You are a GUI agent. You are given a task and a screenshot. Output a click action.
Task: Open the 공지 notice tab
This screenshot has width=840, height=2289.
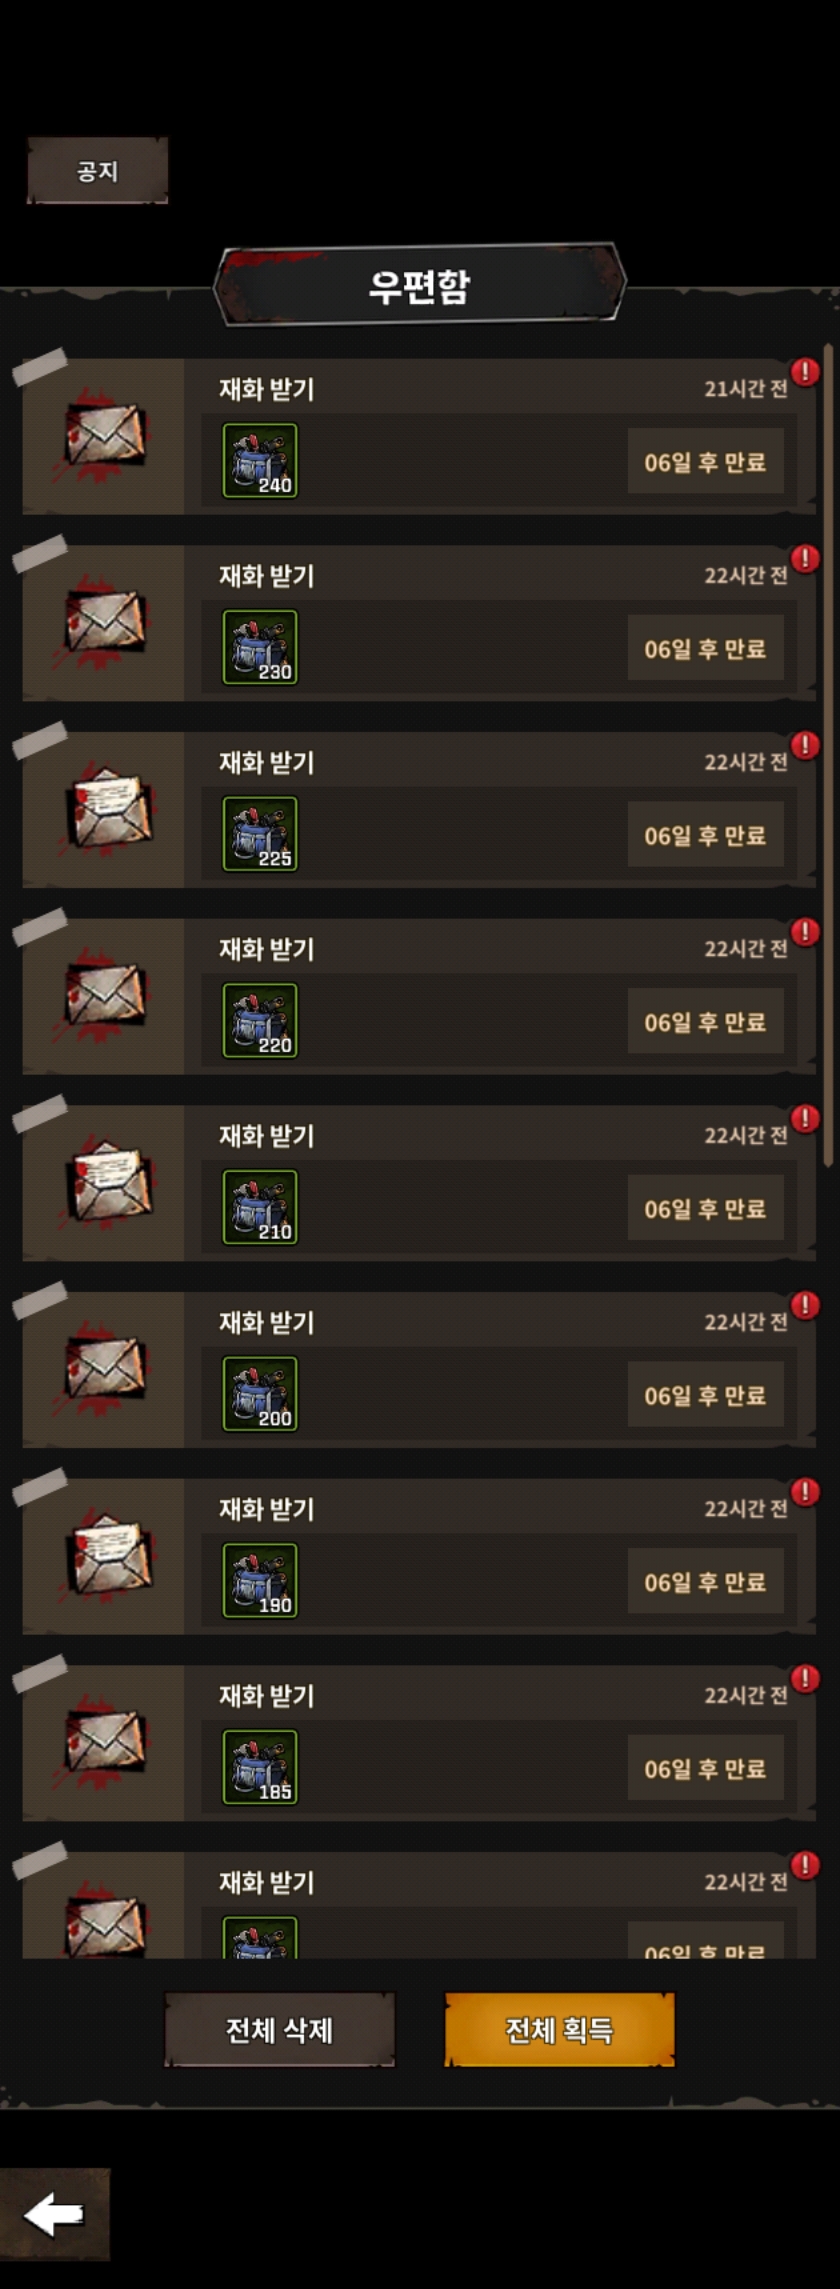(97, 171)
